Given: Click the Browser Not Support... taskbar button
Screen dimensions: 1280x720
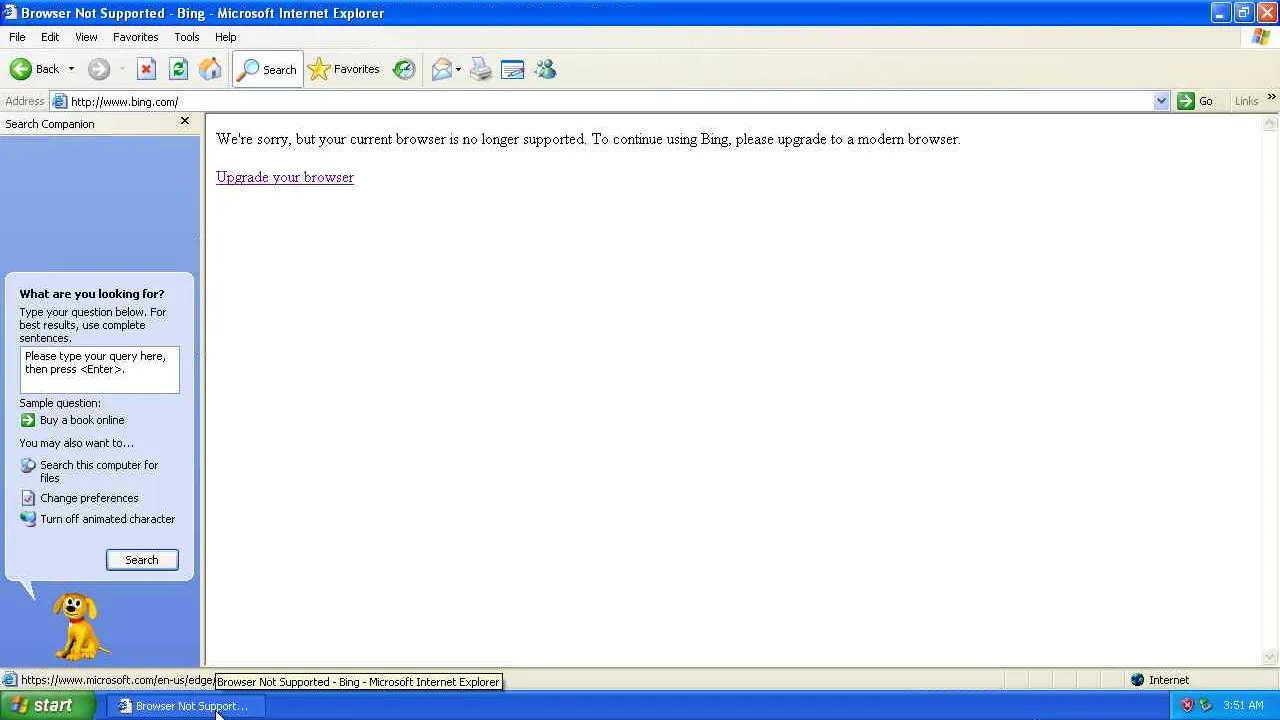Looking at the screenshot, I should [x=186, y=706].
